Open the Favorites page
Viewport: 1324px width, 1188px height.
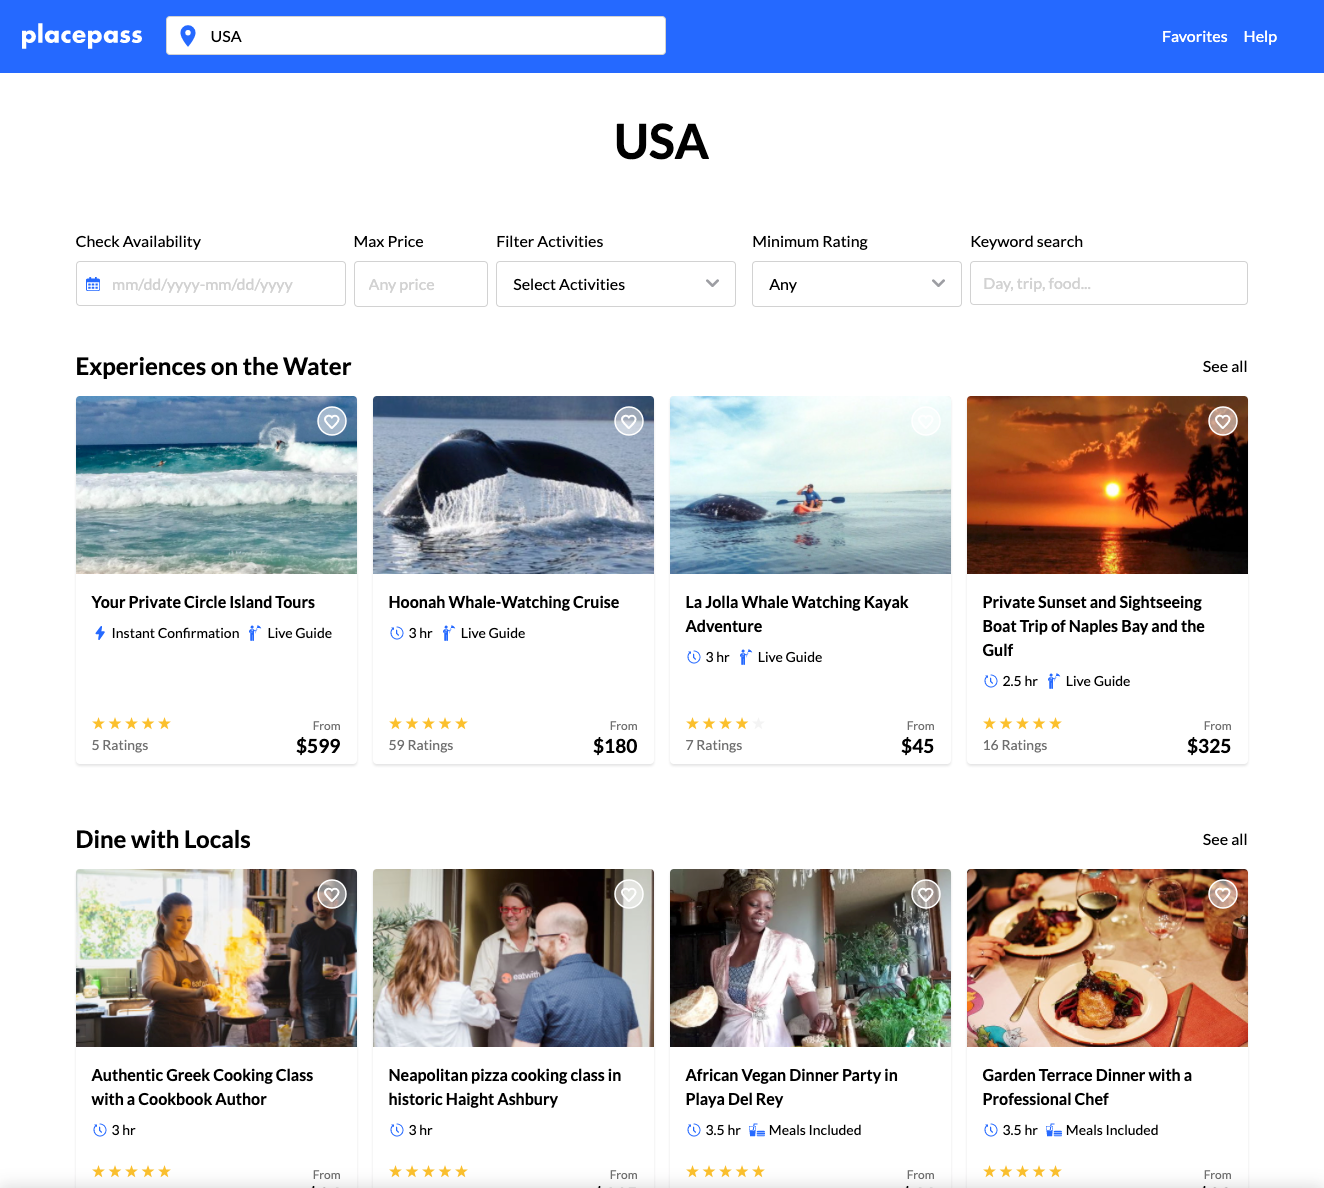[x=1194, y=36]
